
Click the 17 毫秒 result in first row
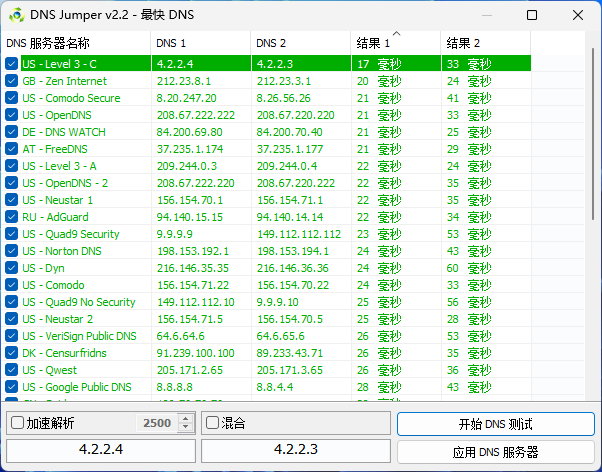pyautogui.click(x=379, y=64)
